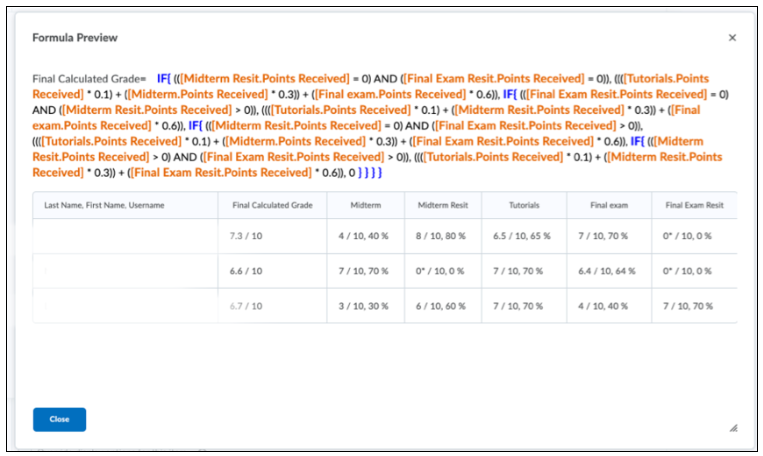Click the 'Final Calculated Grade=' formula label
This screenshot has height=456, width=763.
[x=89, y=79]
